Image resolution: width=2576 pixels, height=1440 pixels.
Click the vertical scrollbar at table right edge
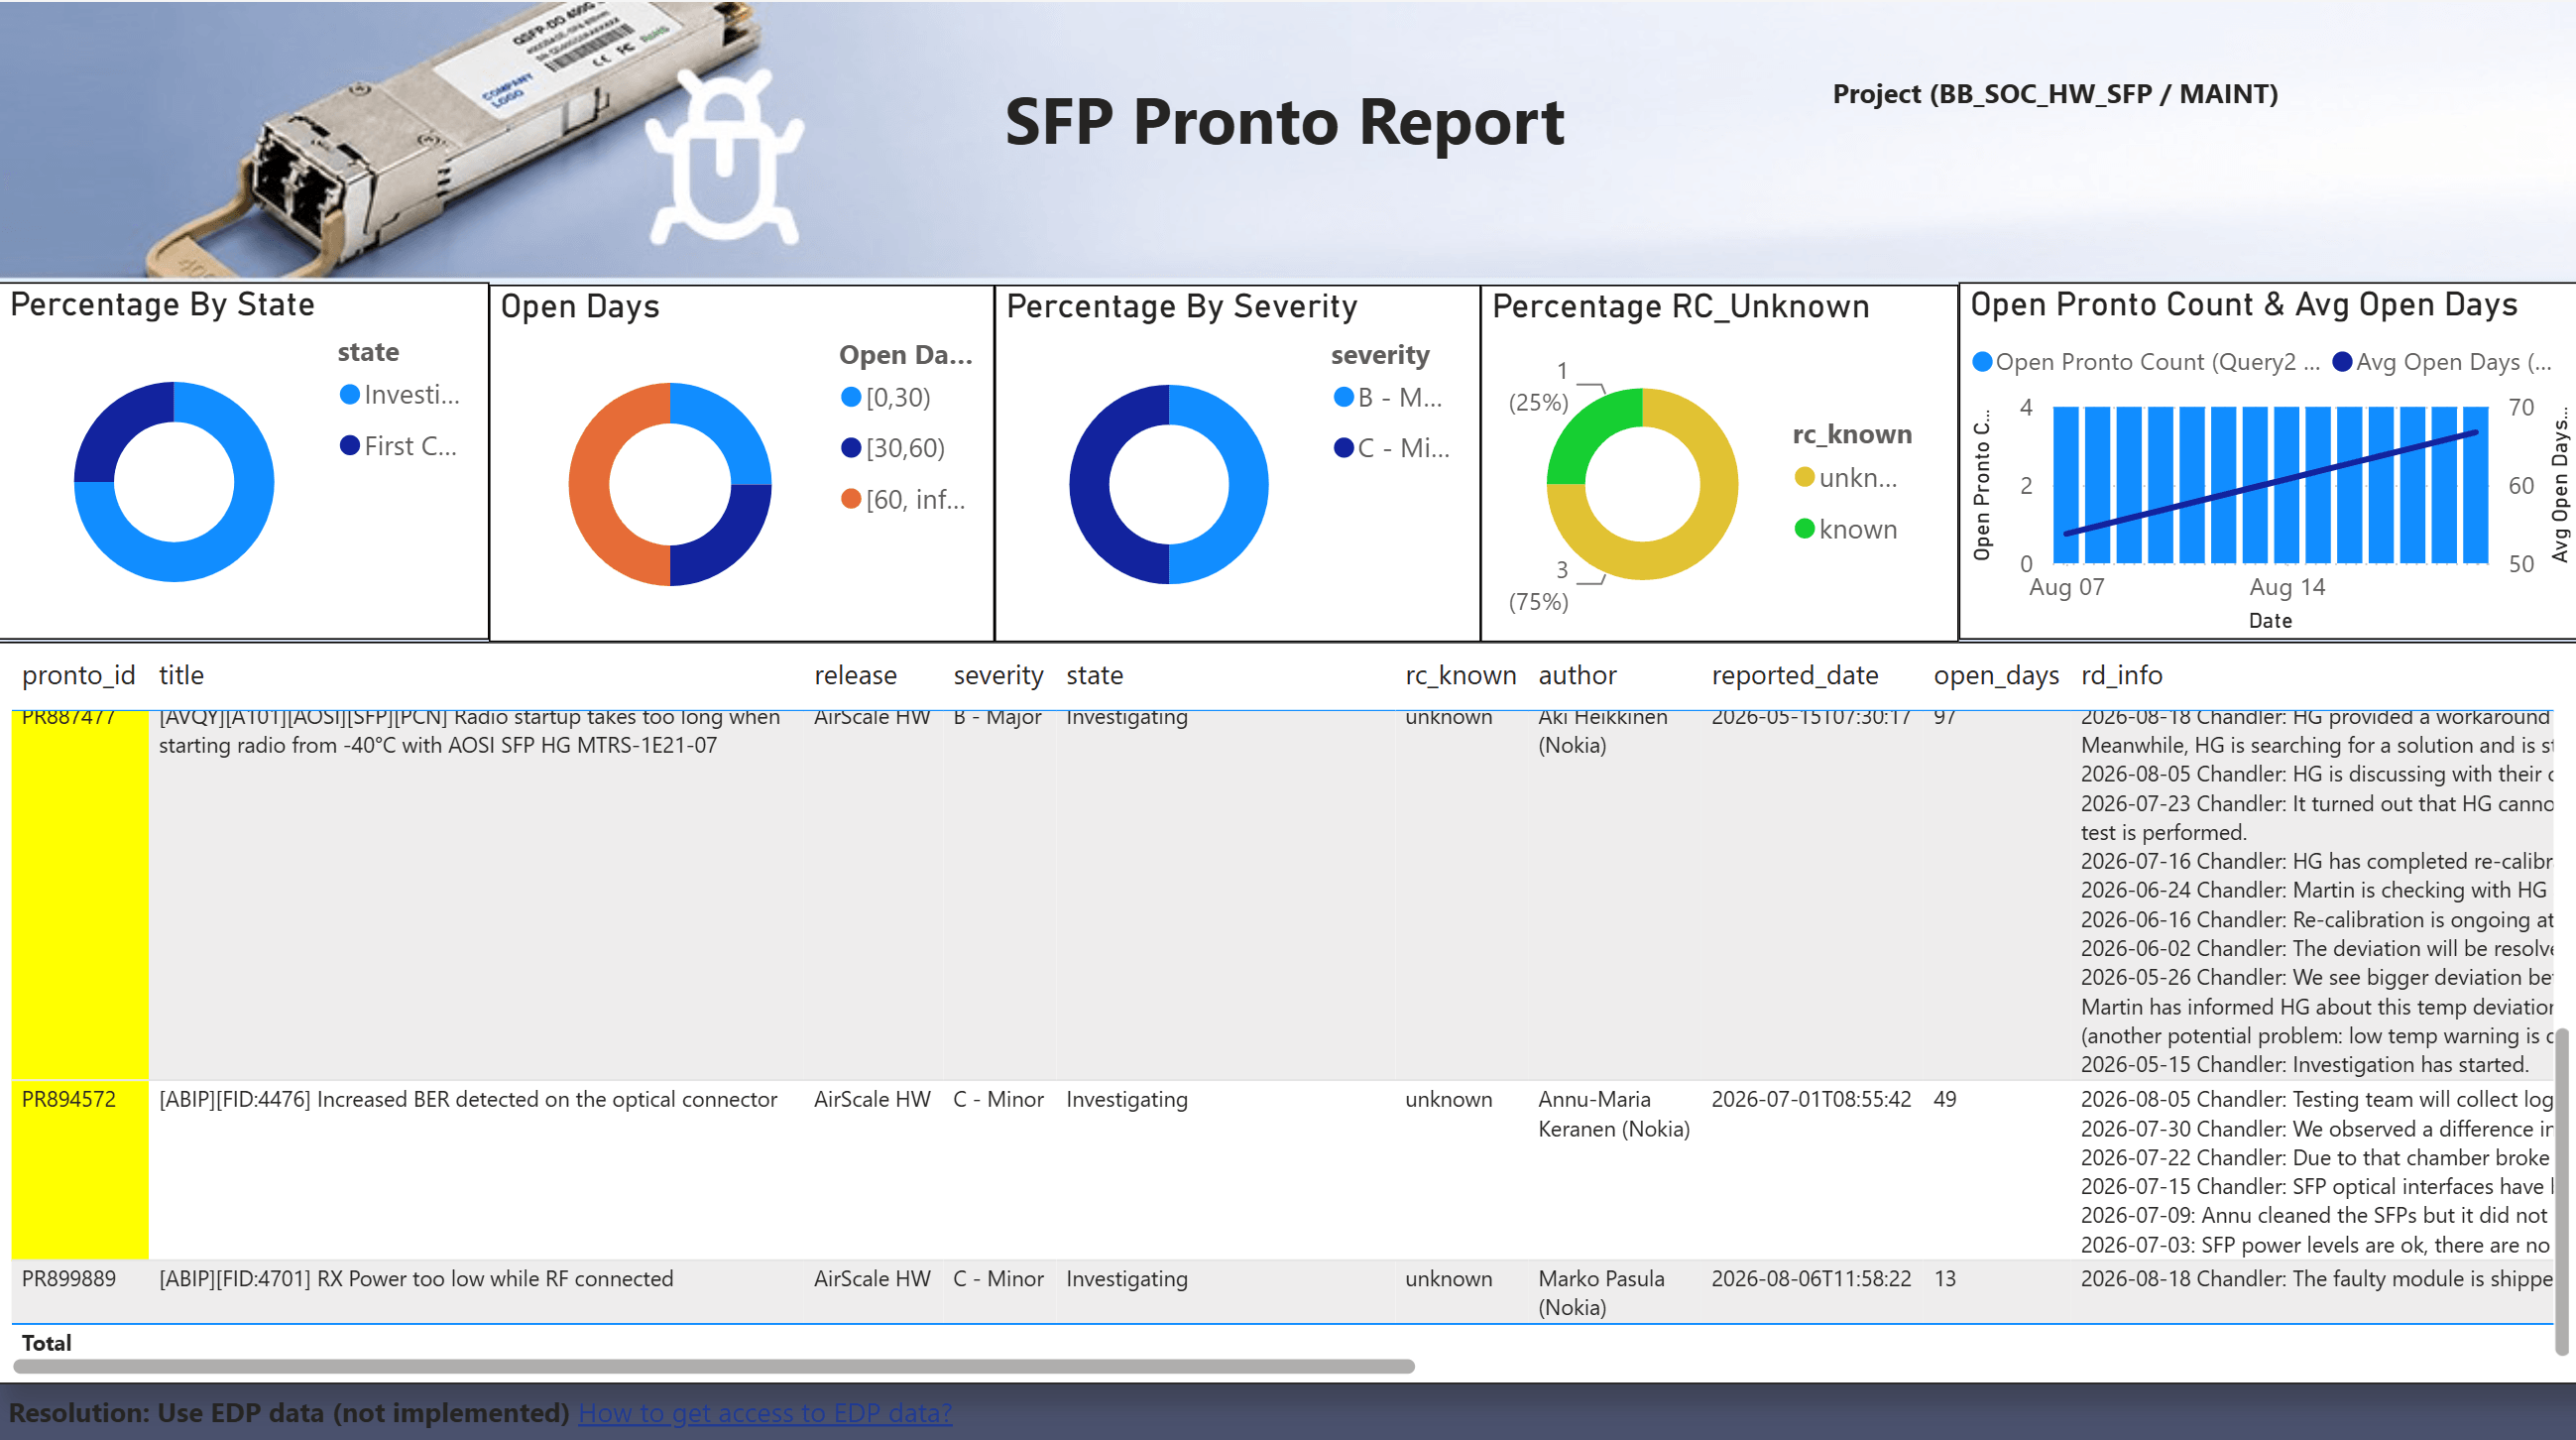2562,1190
